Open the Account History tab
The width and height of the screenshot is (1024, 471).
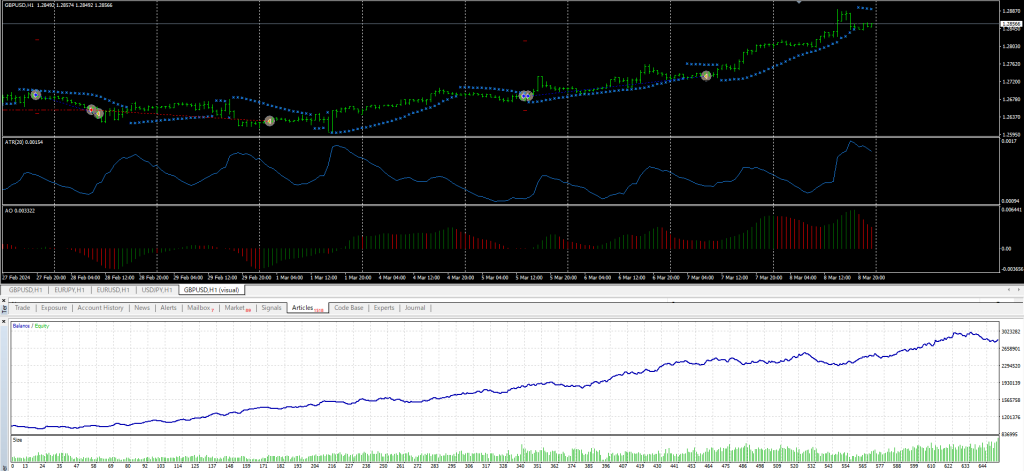pos(100,308)
